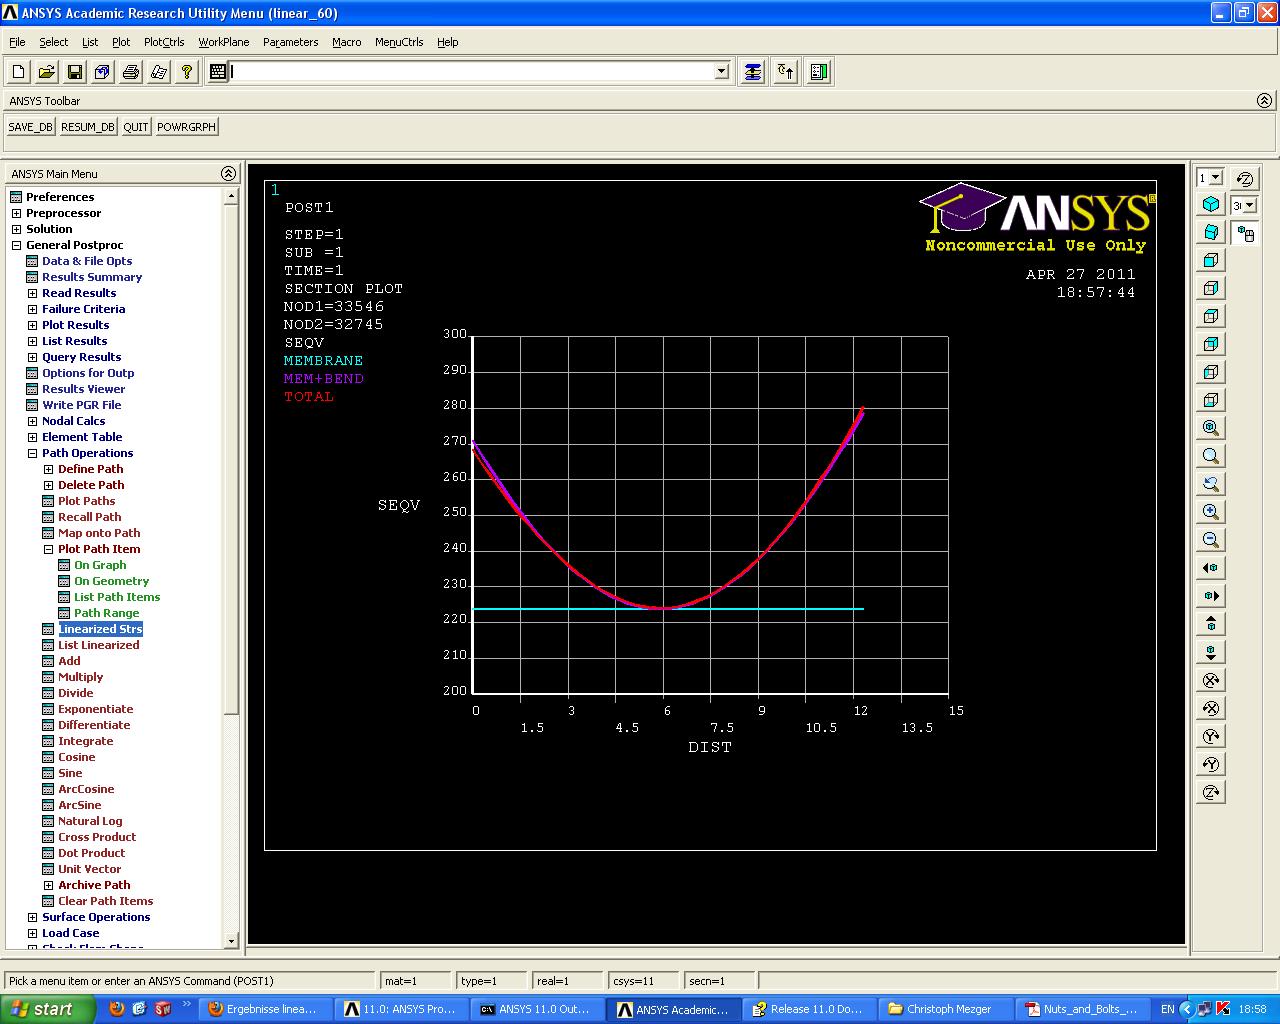Open ANSYS Help question mark icon
1280x1024 pixels.
click(187, 72)
